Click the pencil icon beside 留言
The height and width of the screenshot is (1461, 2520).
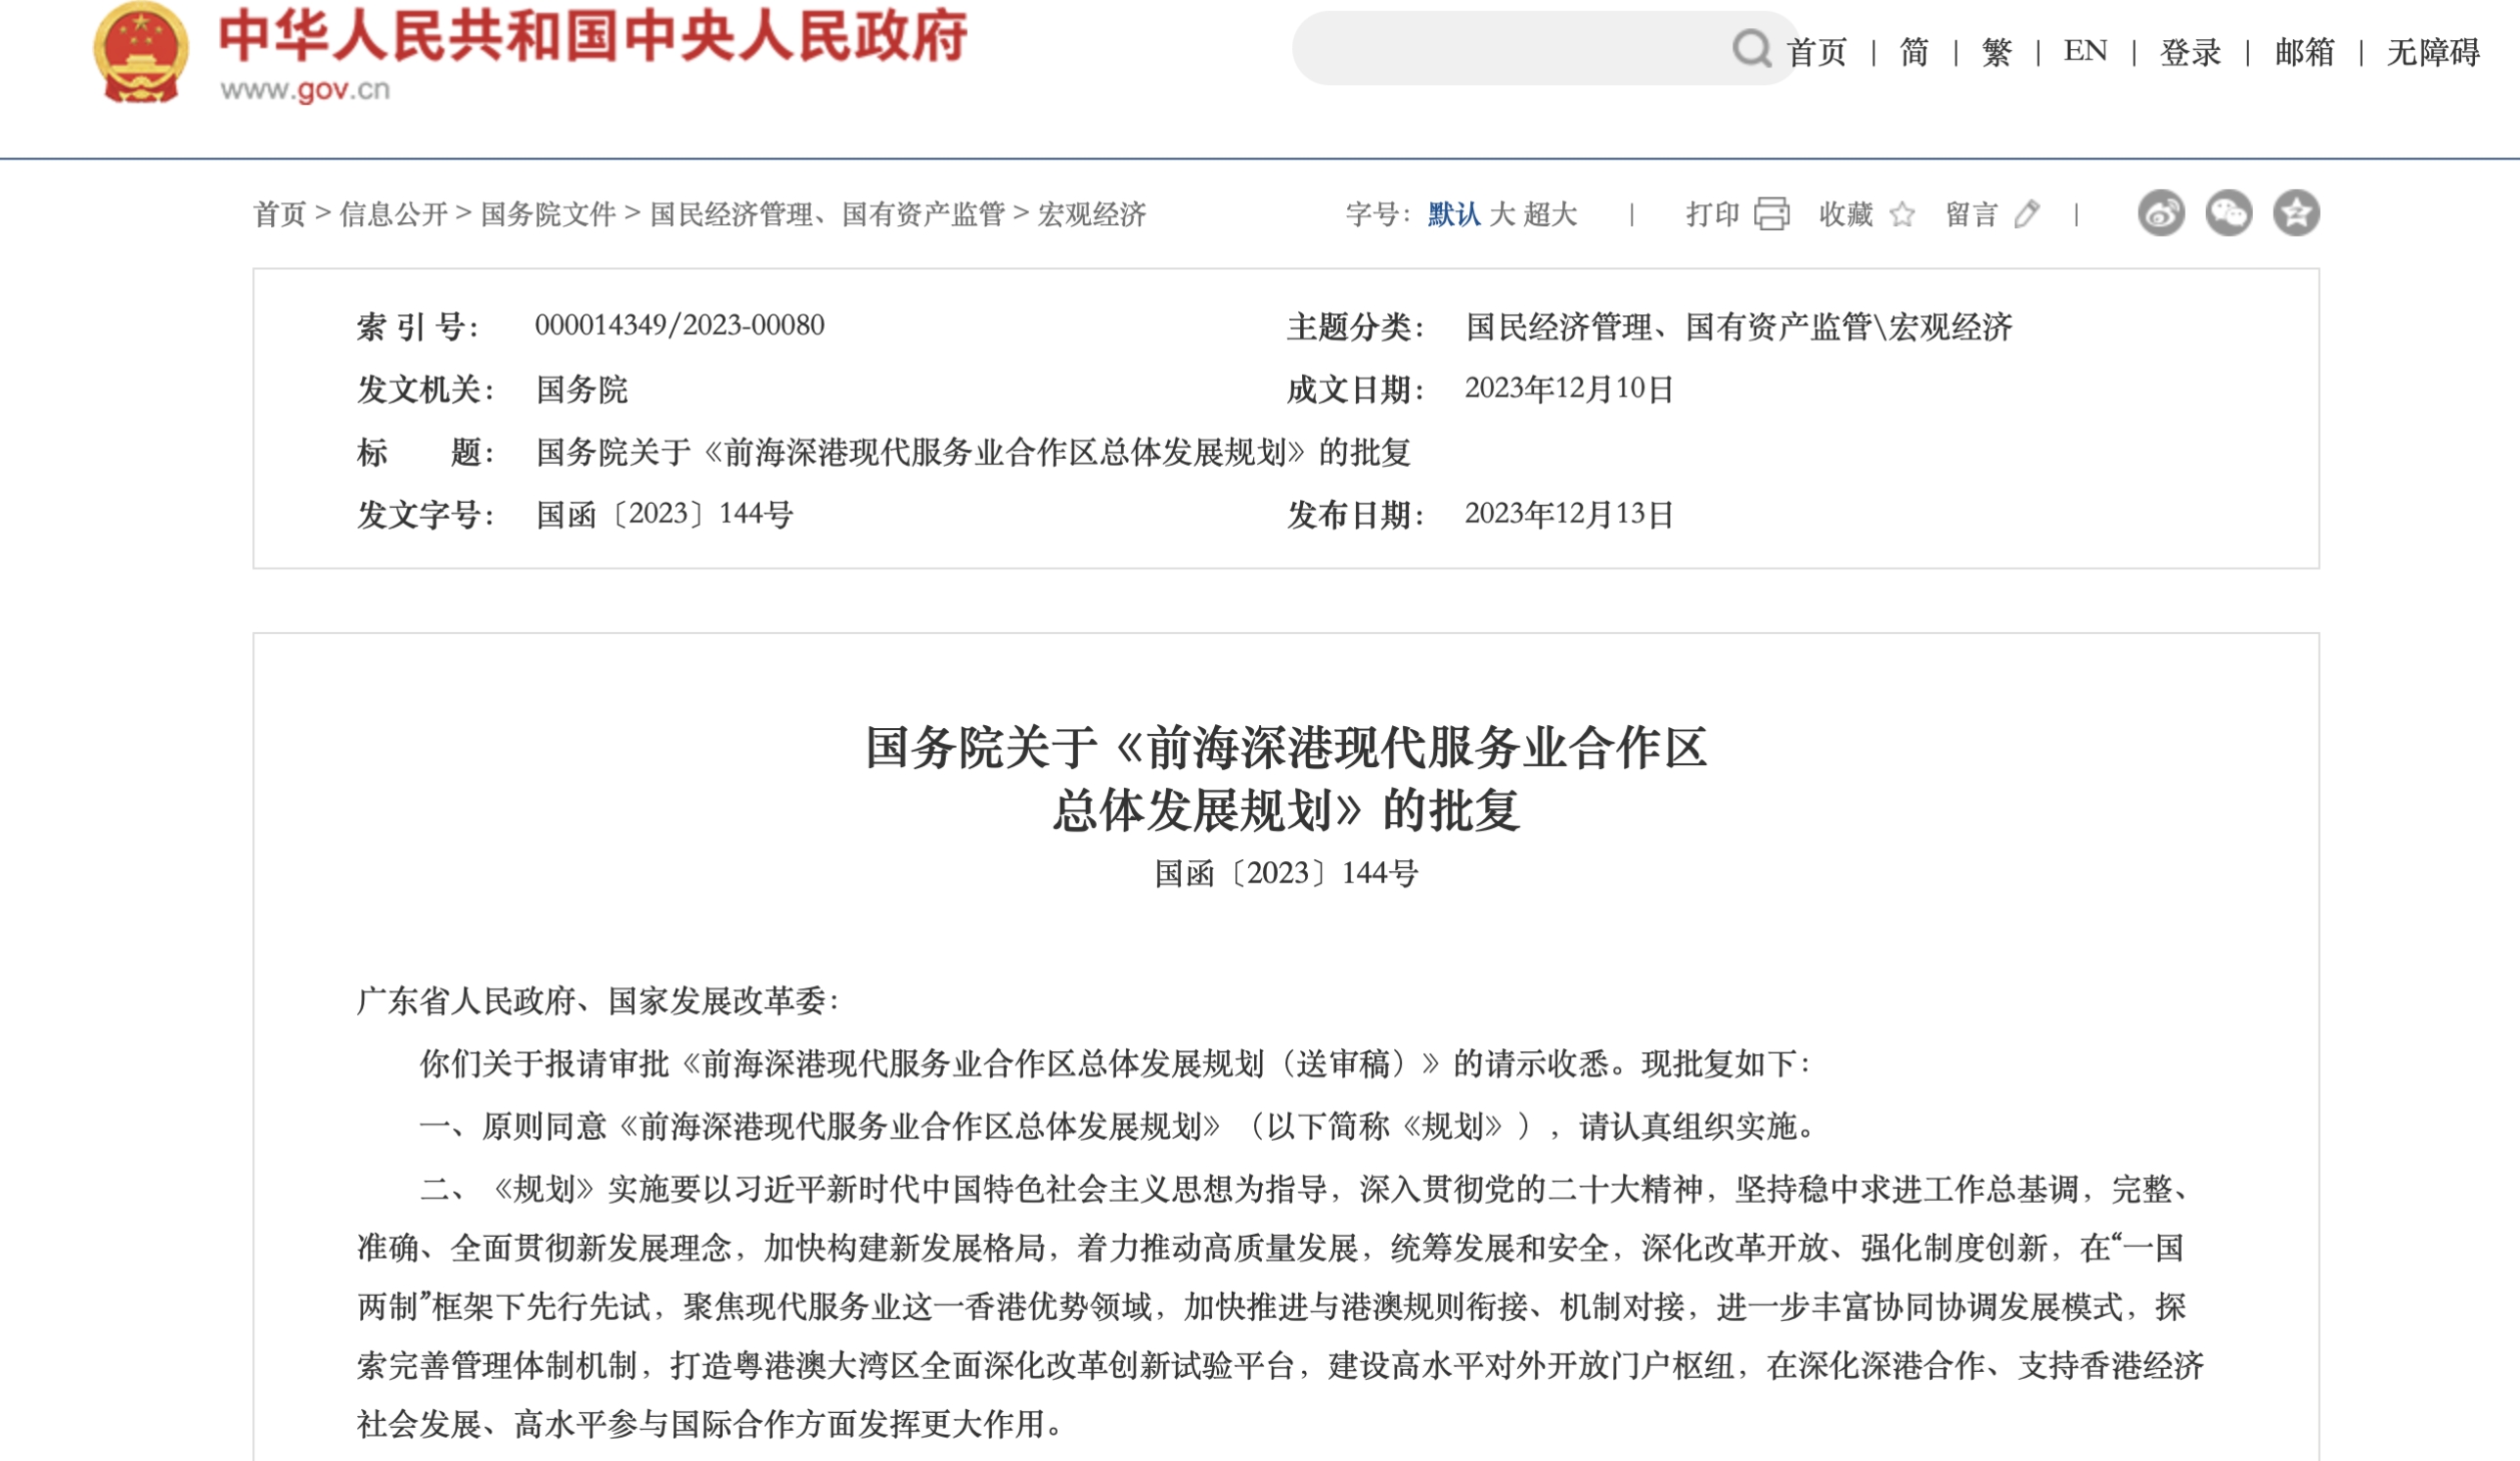(x=2026, y=214)
